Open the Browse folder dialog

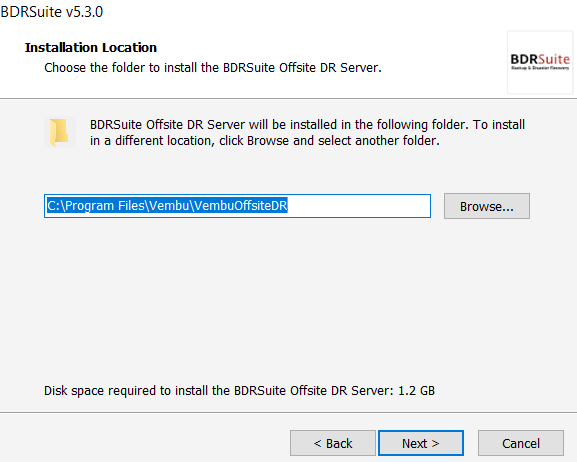[x=486, y=206]
